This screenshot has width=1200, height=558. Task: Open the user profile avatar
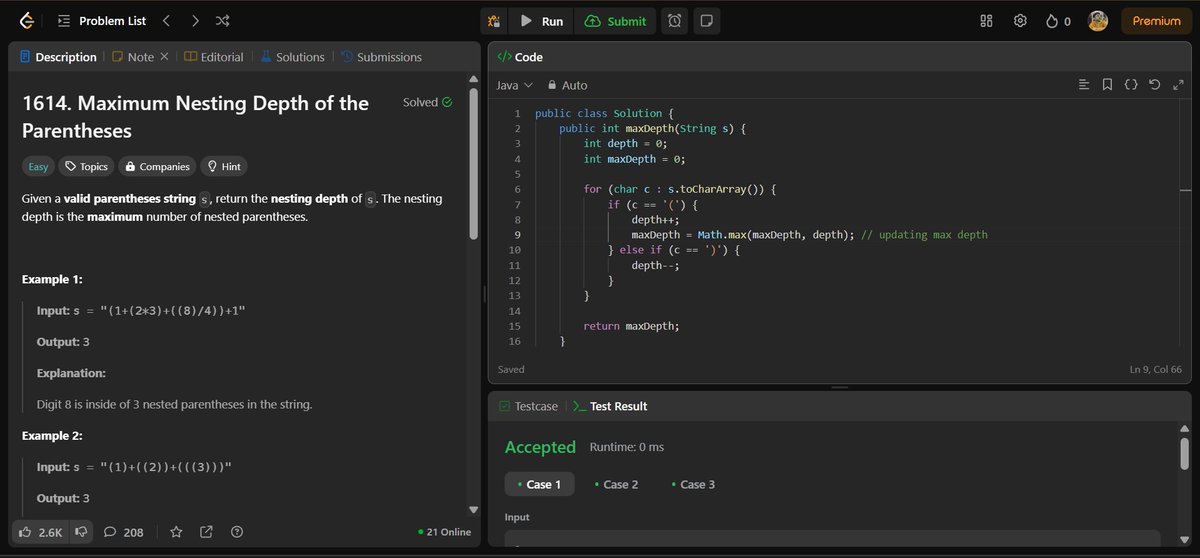(1098, 21)
